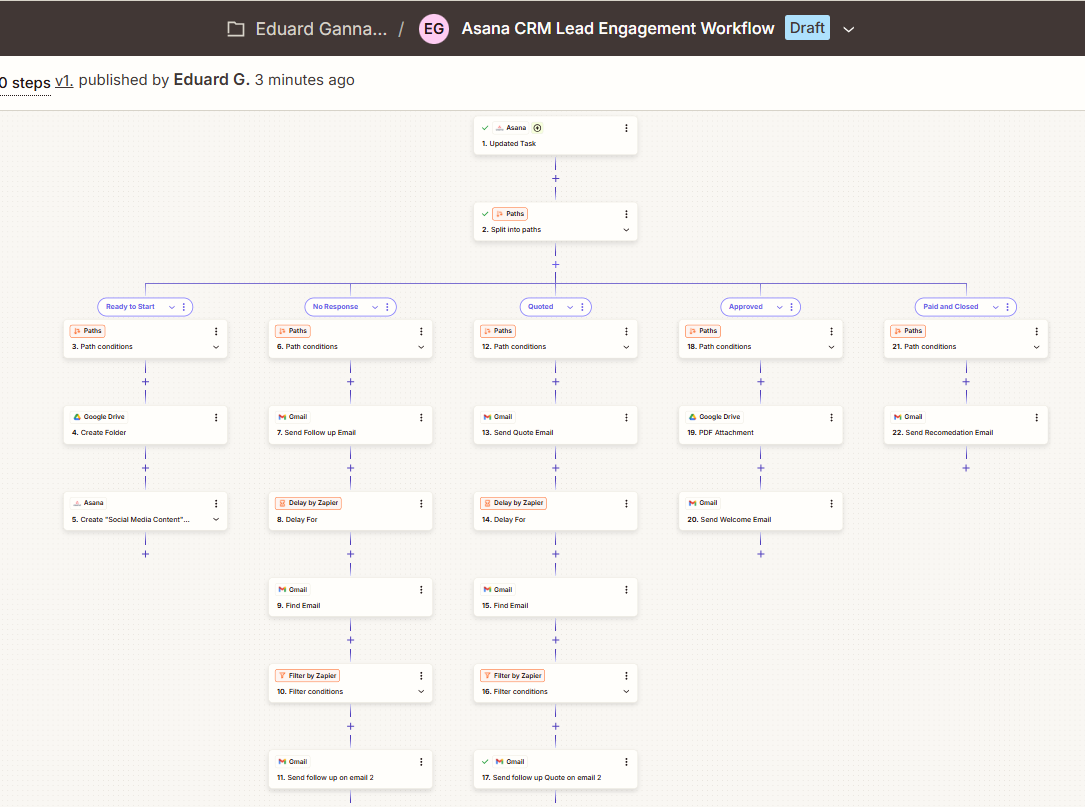Click the folder icon in header breadcrumb
Screen dimensions: 1085x807
(x=236, y=29)
